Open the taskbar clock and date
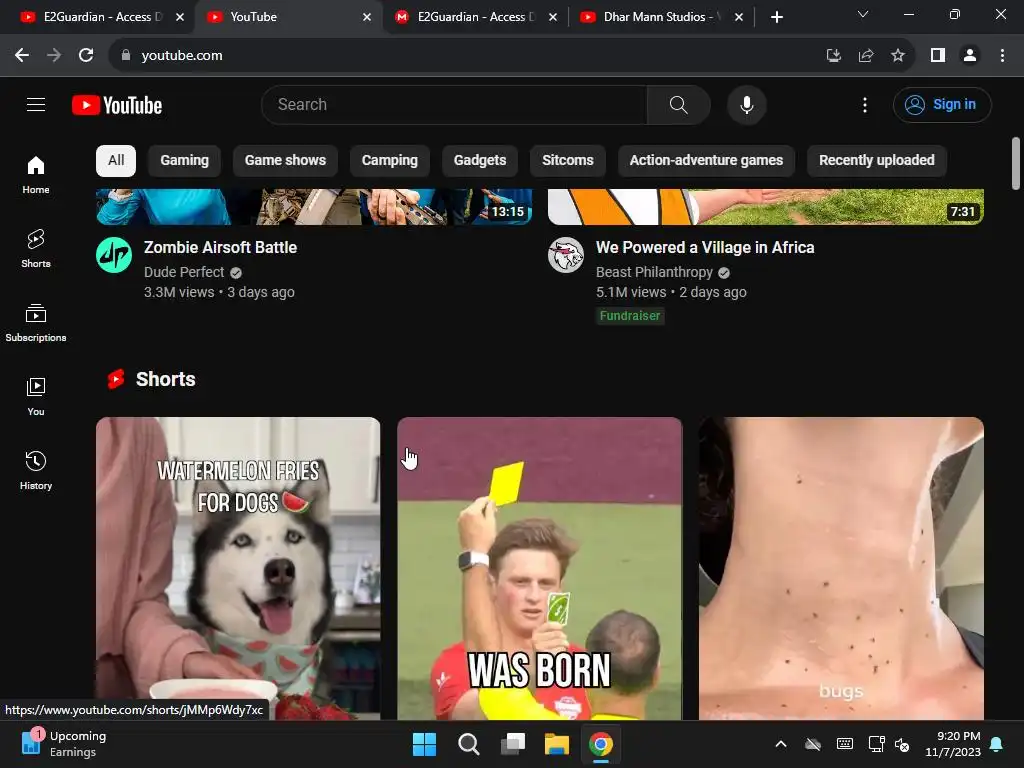This screenshot has height=768, width=1024. coord(952,744)
